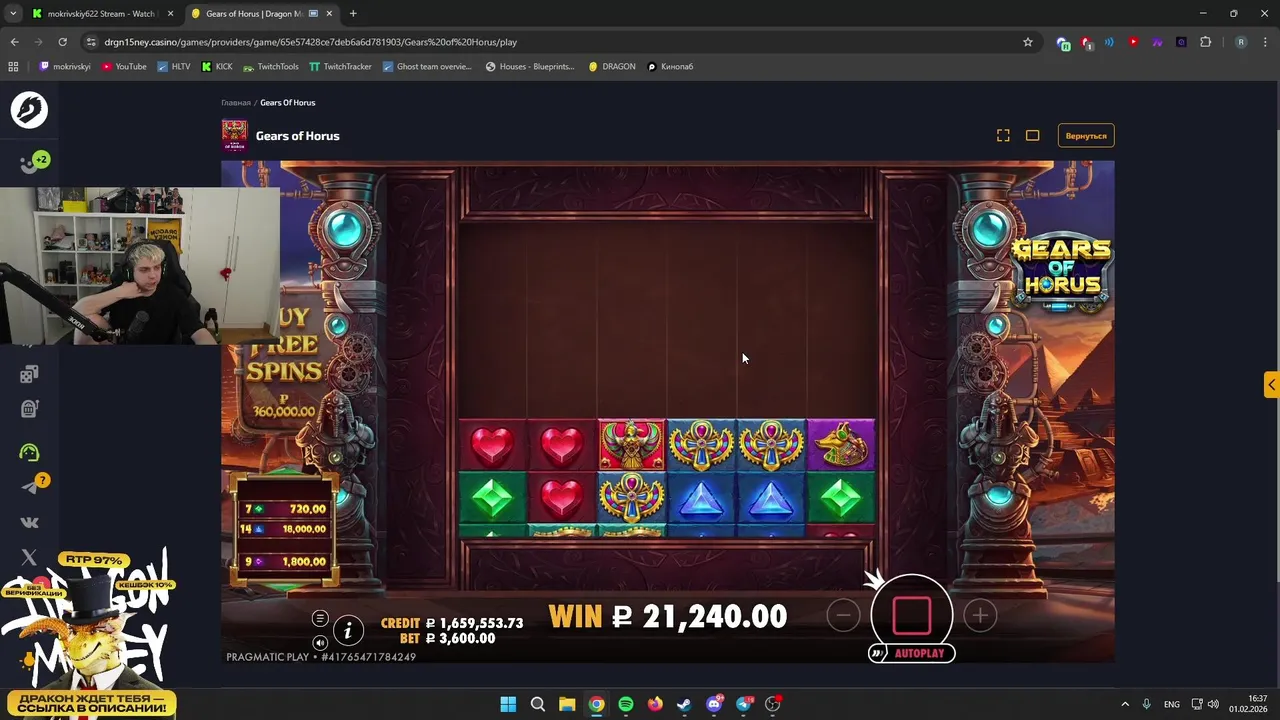Switch ENG input language
Viewport: 1280px width, 720px height.
click(1171, 704)
